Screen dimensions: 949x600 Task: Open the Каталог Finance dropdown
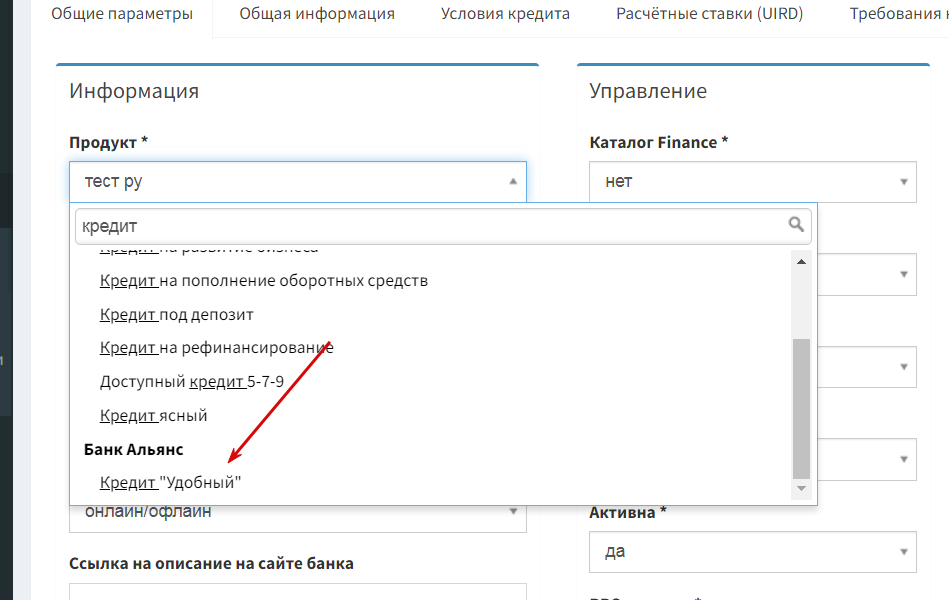[752, 182]
